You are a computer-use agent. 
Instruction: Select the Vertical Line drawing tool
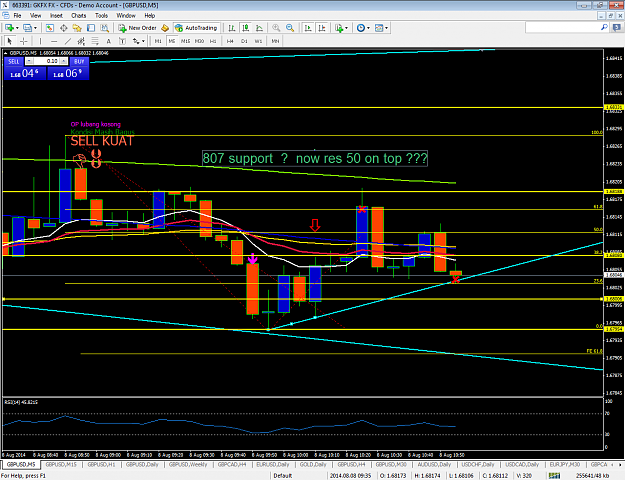[40, 41]
